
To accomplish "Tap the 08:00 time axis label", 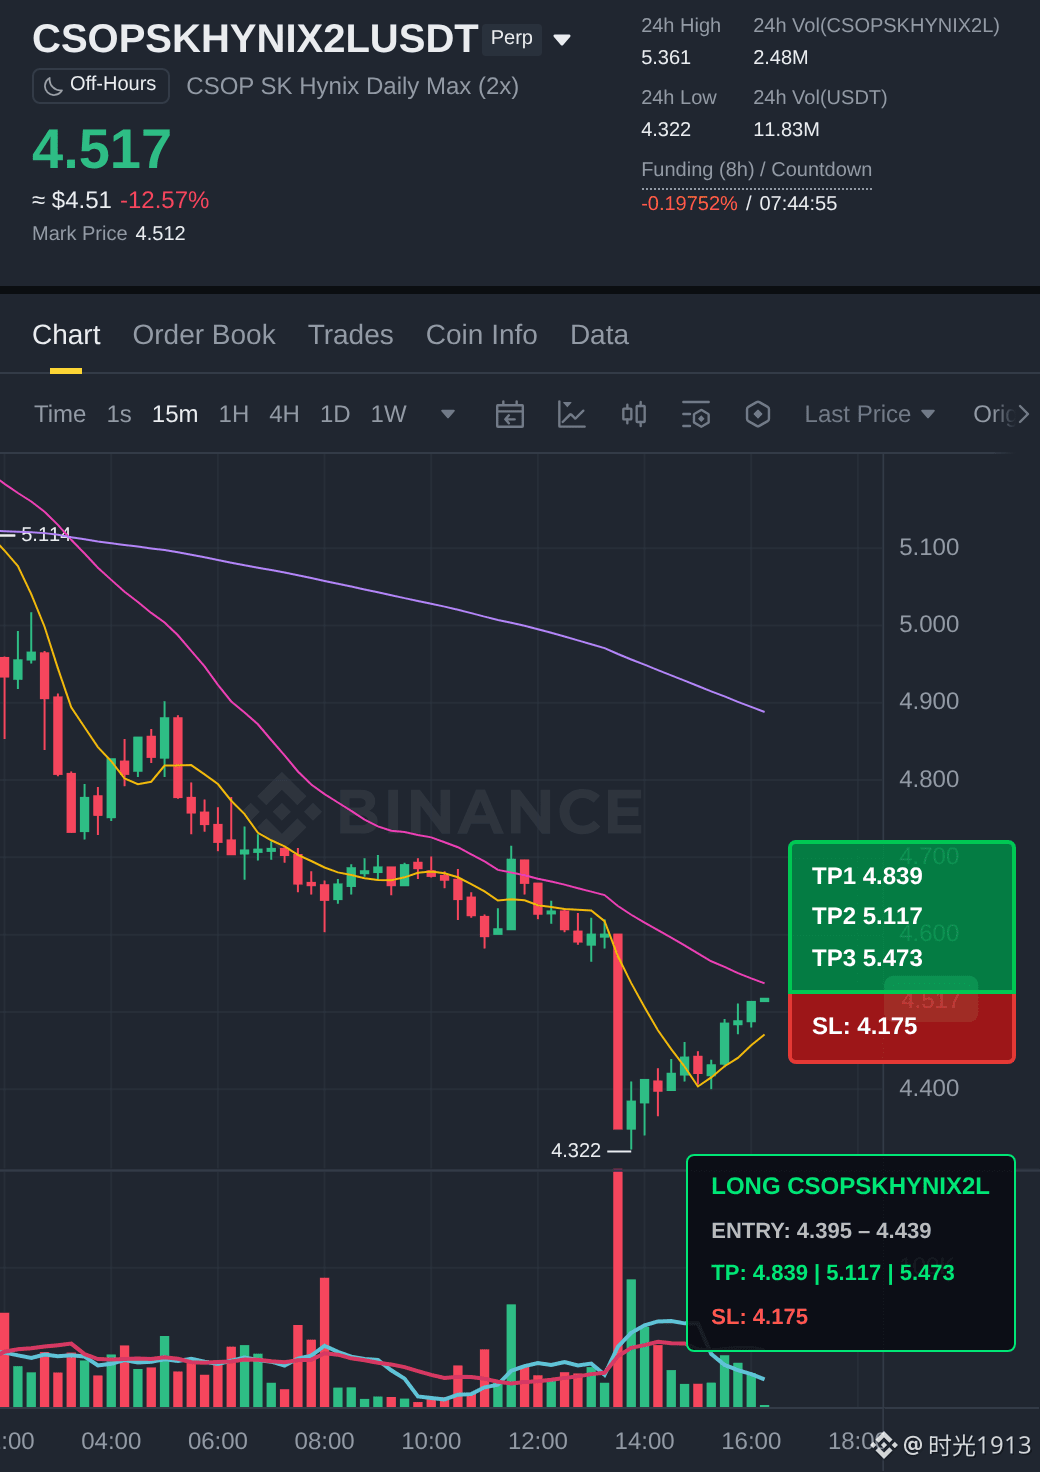I will pos(324,1441).
